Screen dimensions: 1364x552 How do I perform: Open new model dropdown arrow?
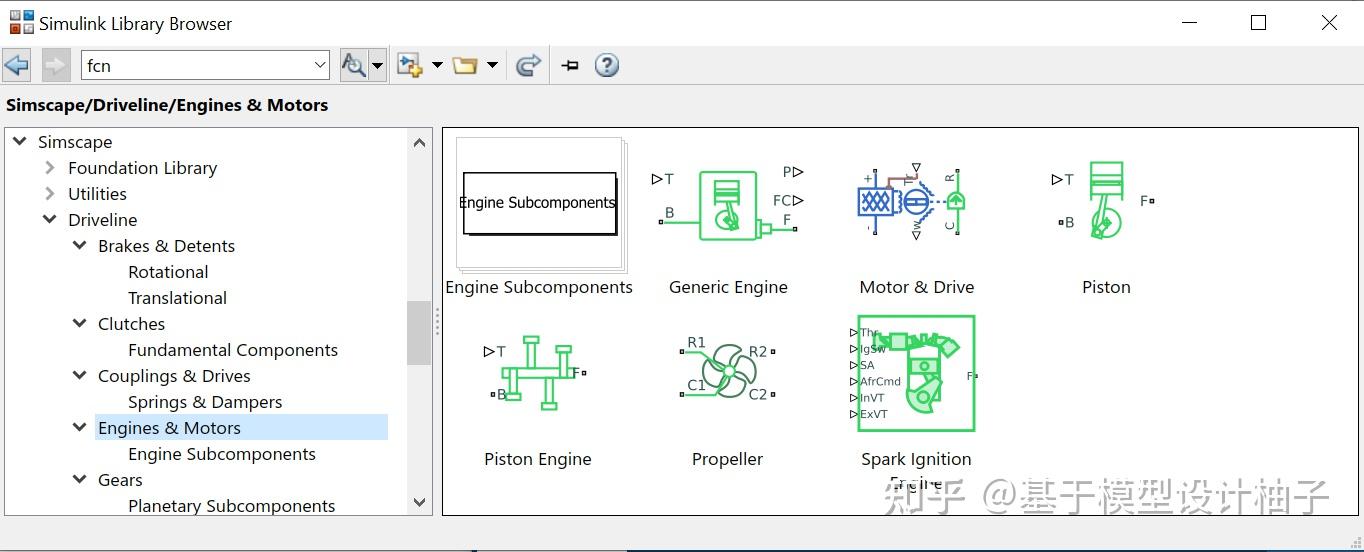pos(437,66)
